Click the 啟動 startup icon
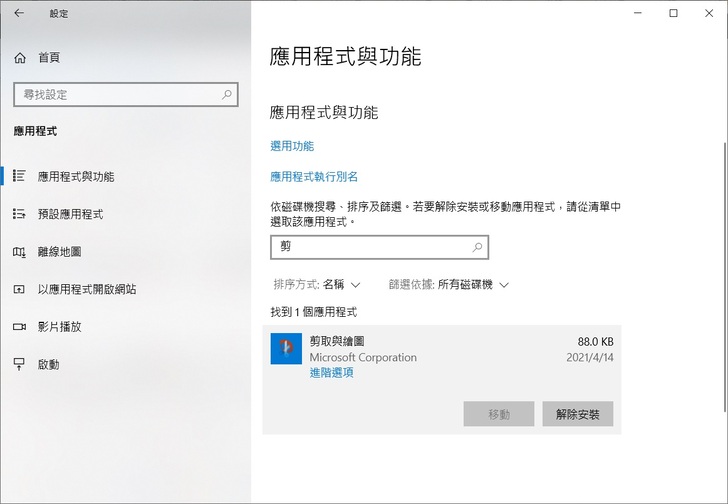Screen dimensions: 728x504 click(19, 365)
